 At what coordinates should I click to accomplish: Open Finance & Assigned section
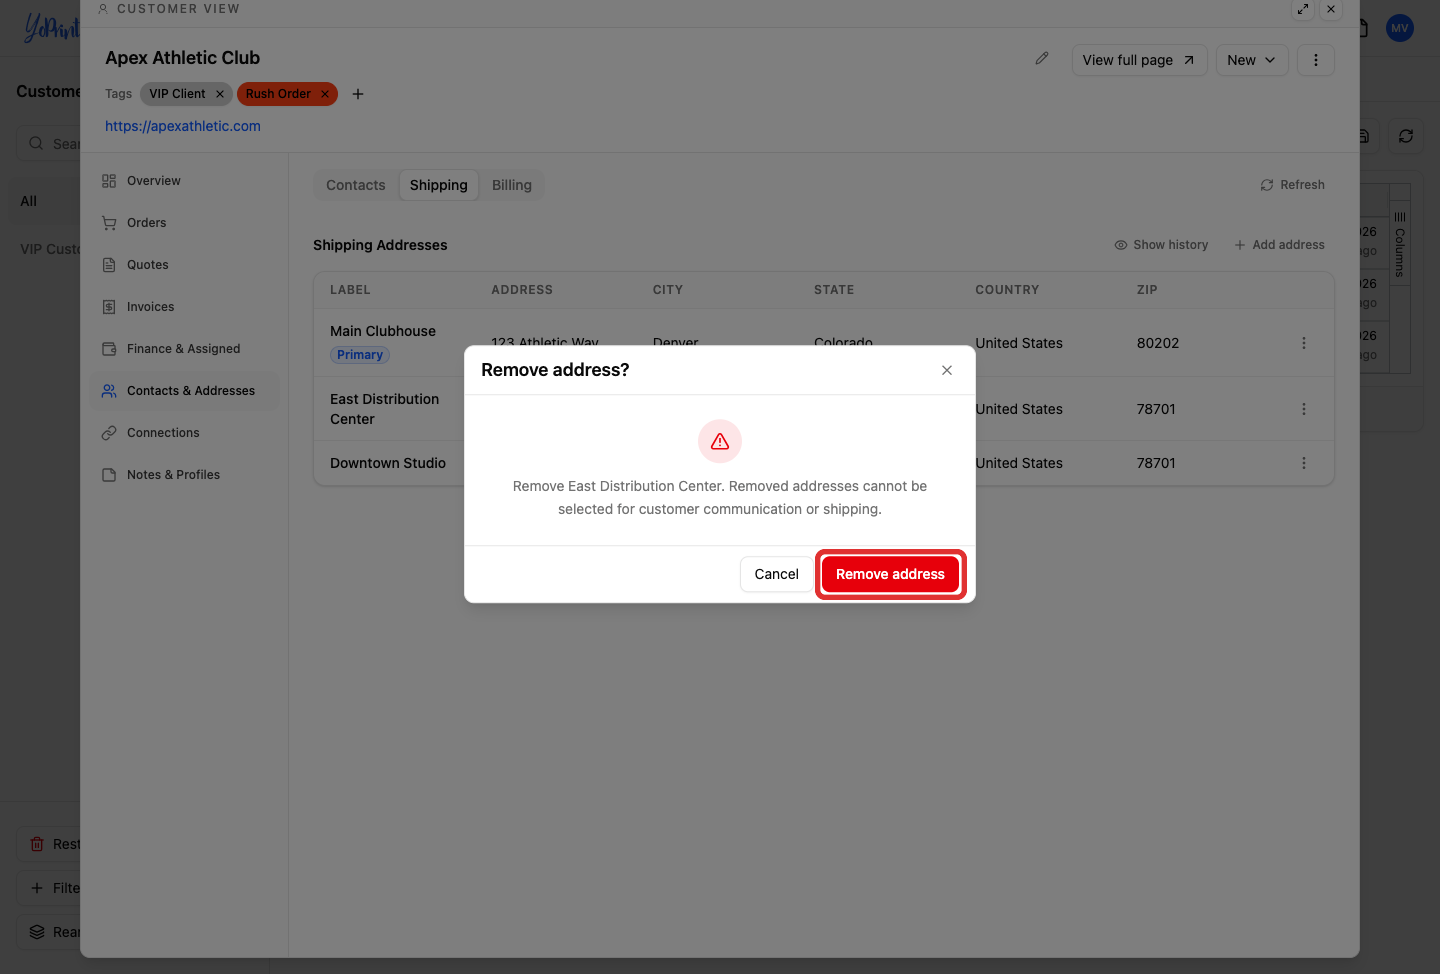[184, 349]
